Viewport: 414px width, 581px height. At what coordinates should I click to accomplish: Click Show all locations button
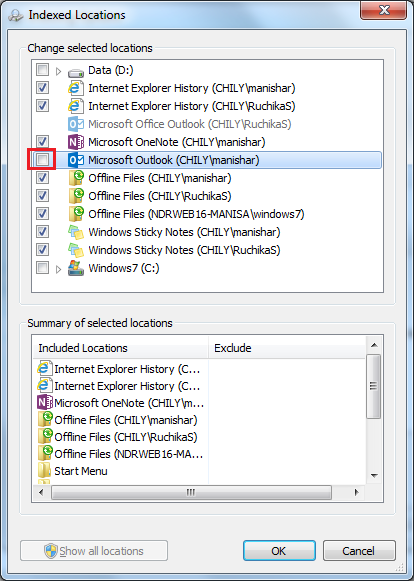point(94,551)
